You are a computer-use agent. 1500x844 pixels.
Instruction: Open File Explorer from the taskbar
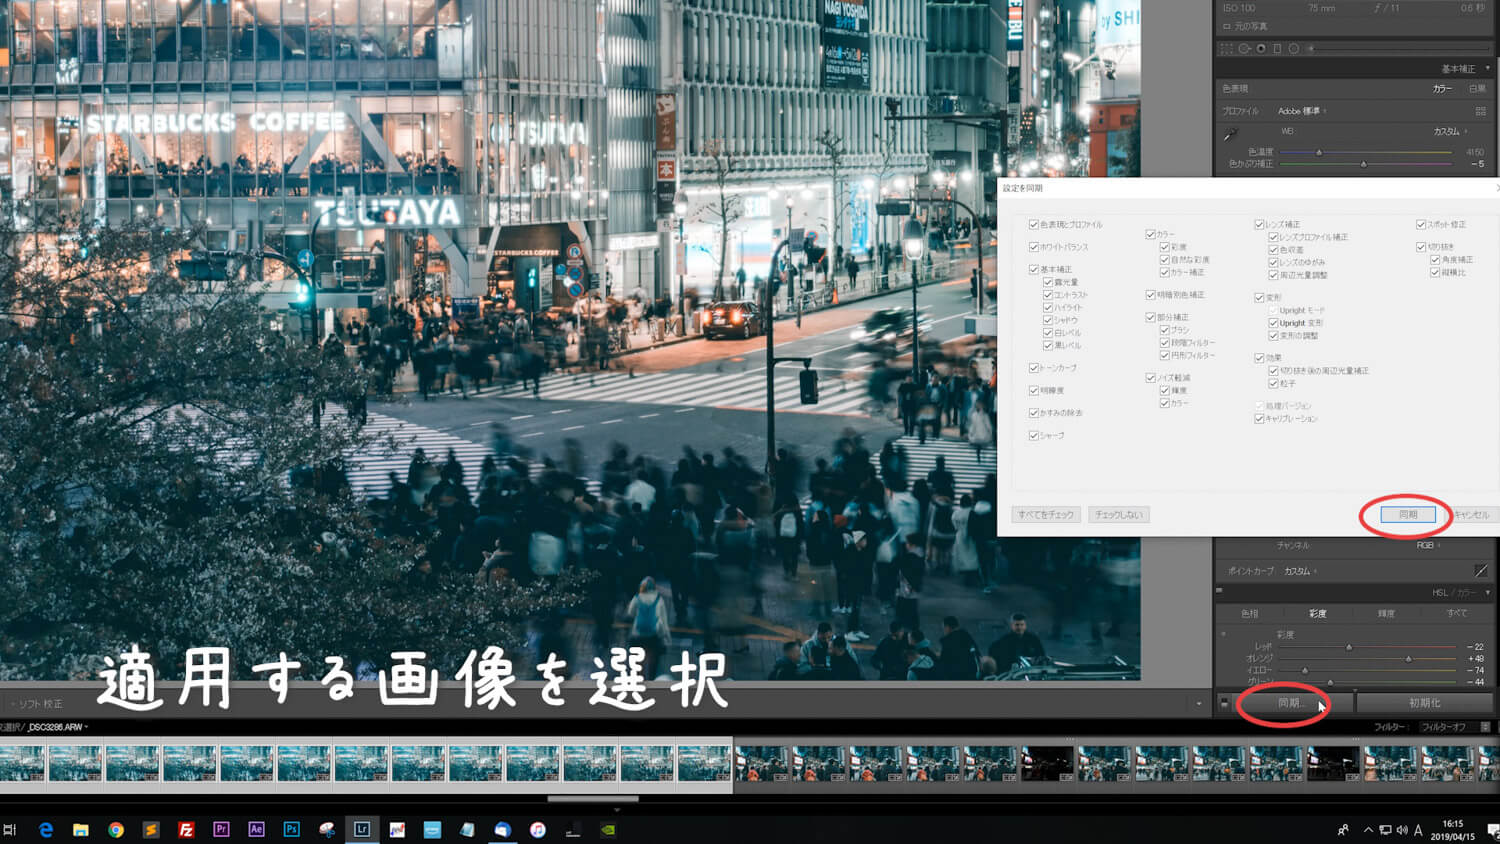click(x=81, y=830)
